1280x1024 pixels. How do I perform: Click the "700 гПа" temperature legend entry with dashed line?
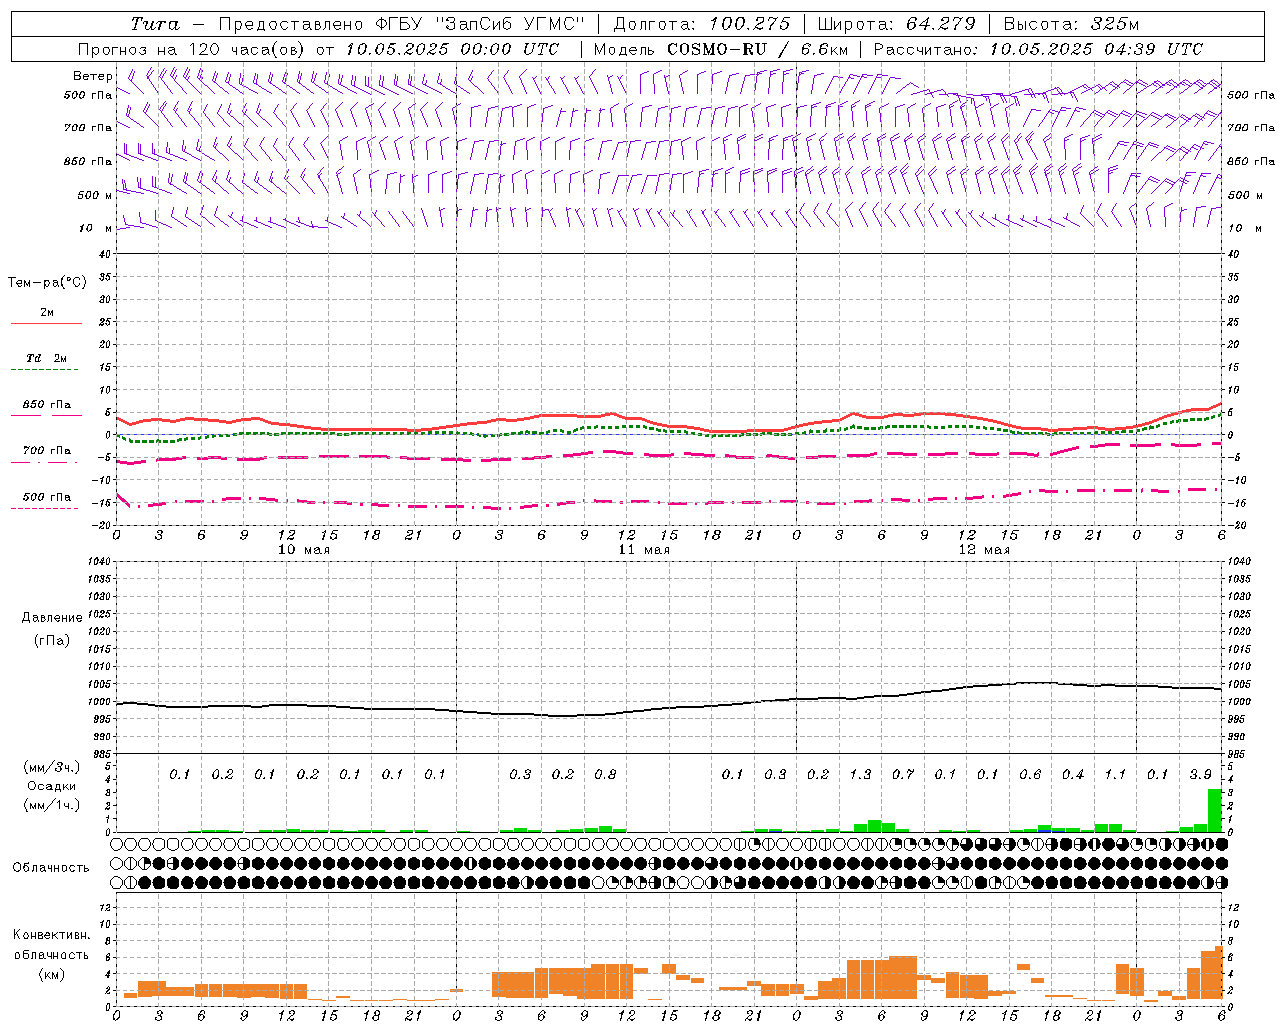point(47,451)
